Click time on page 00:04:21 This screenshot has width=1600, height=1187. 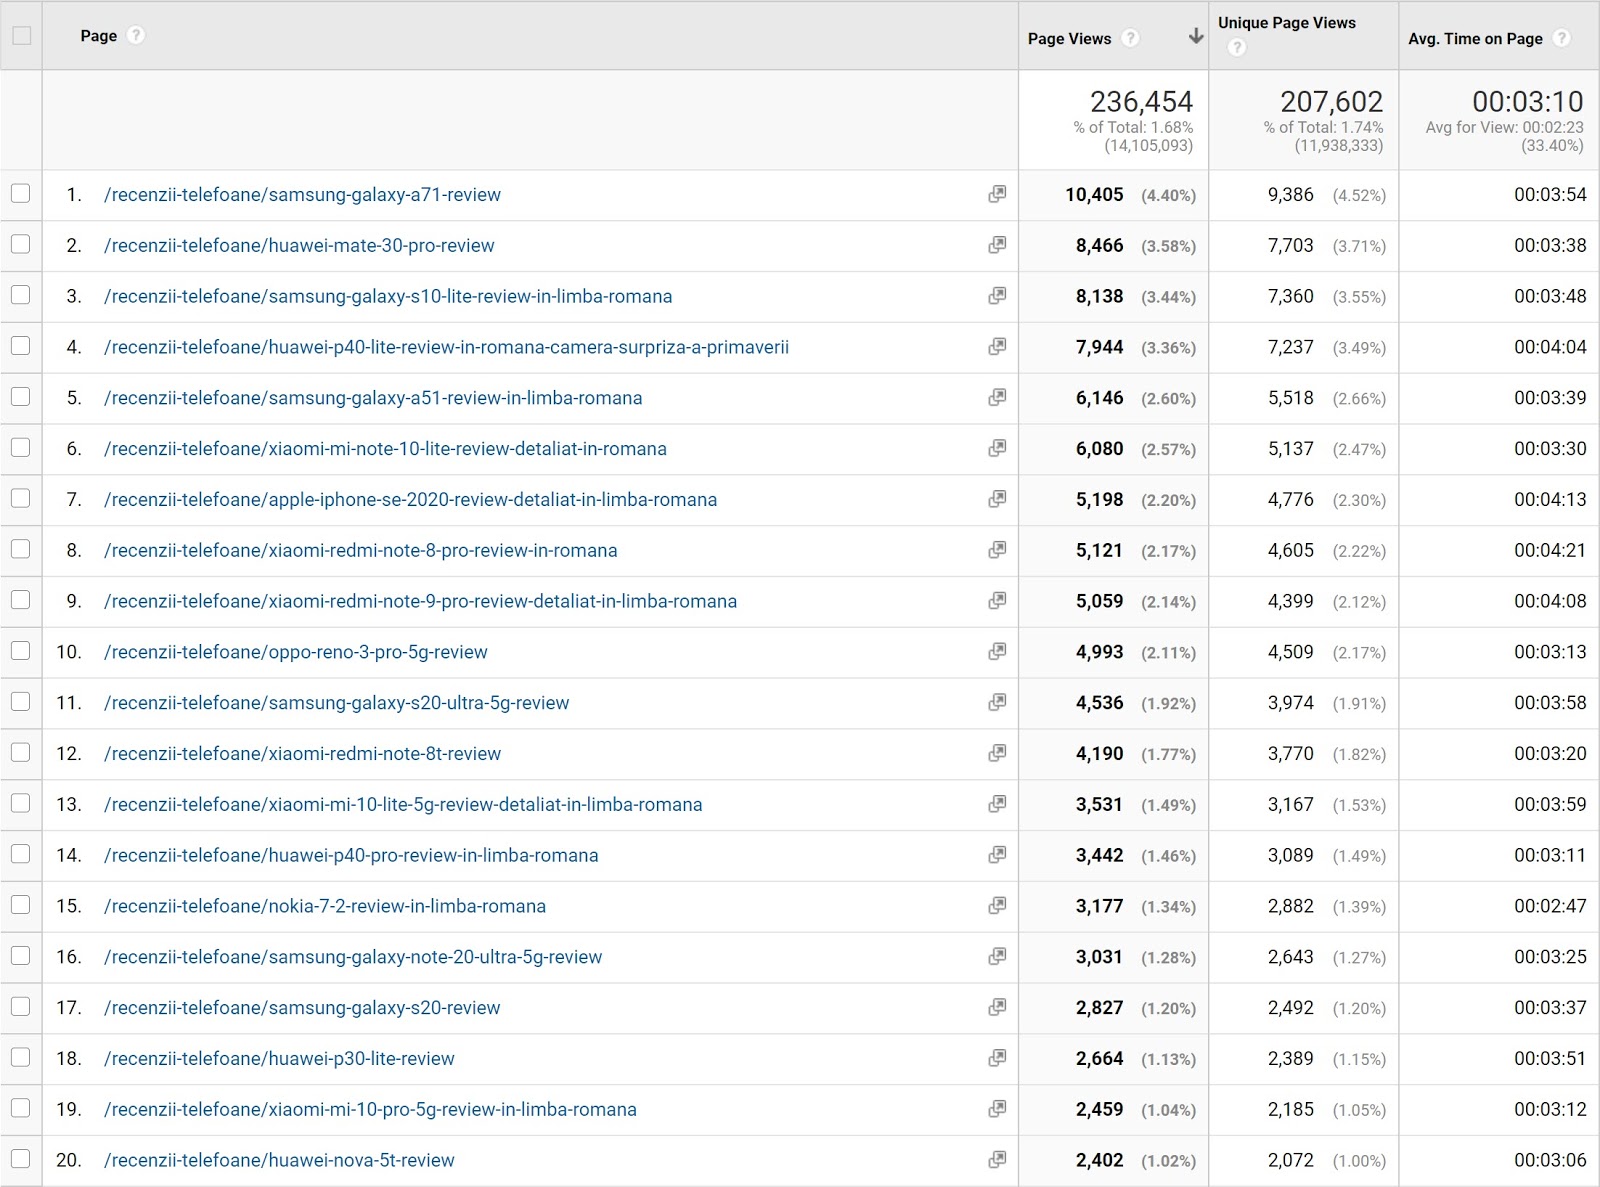point(1550,551)
